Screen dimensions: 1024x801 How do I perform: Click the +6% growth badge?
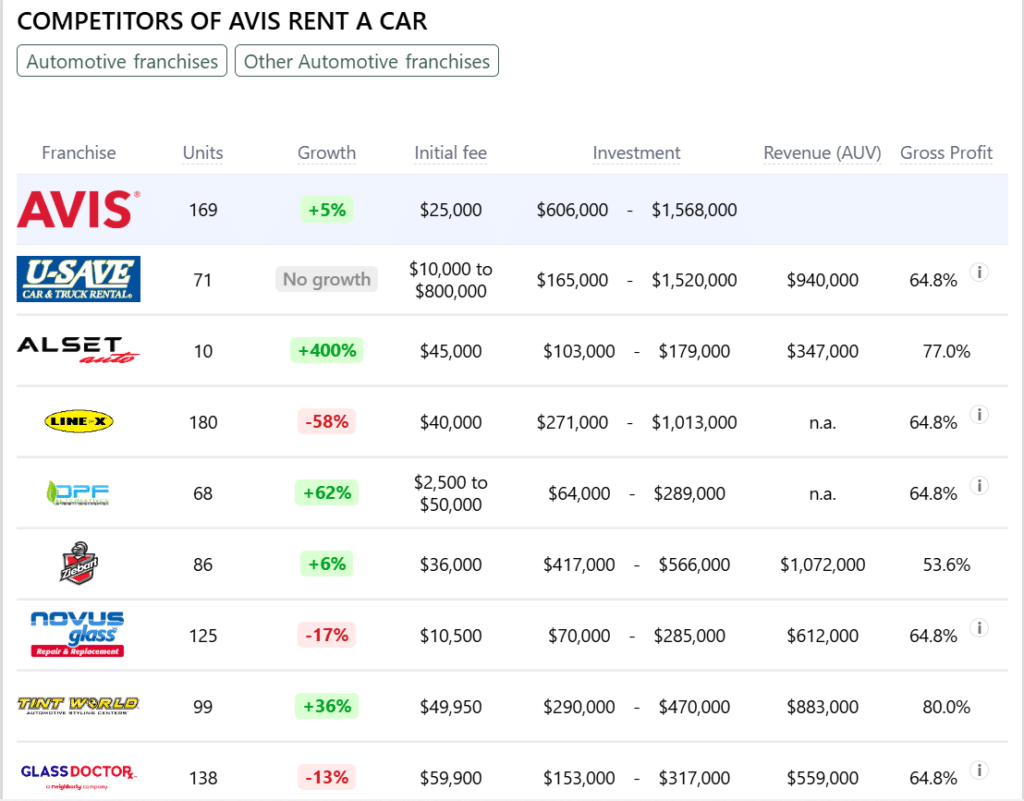click(x=327, y=564)
